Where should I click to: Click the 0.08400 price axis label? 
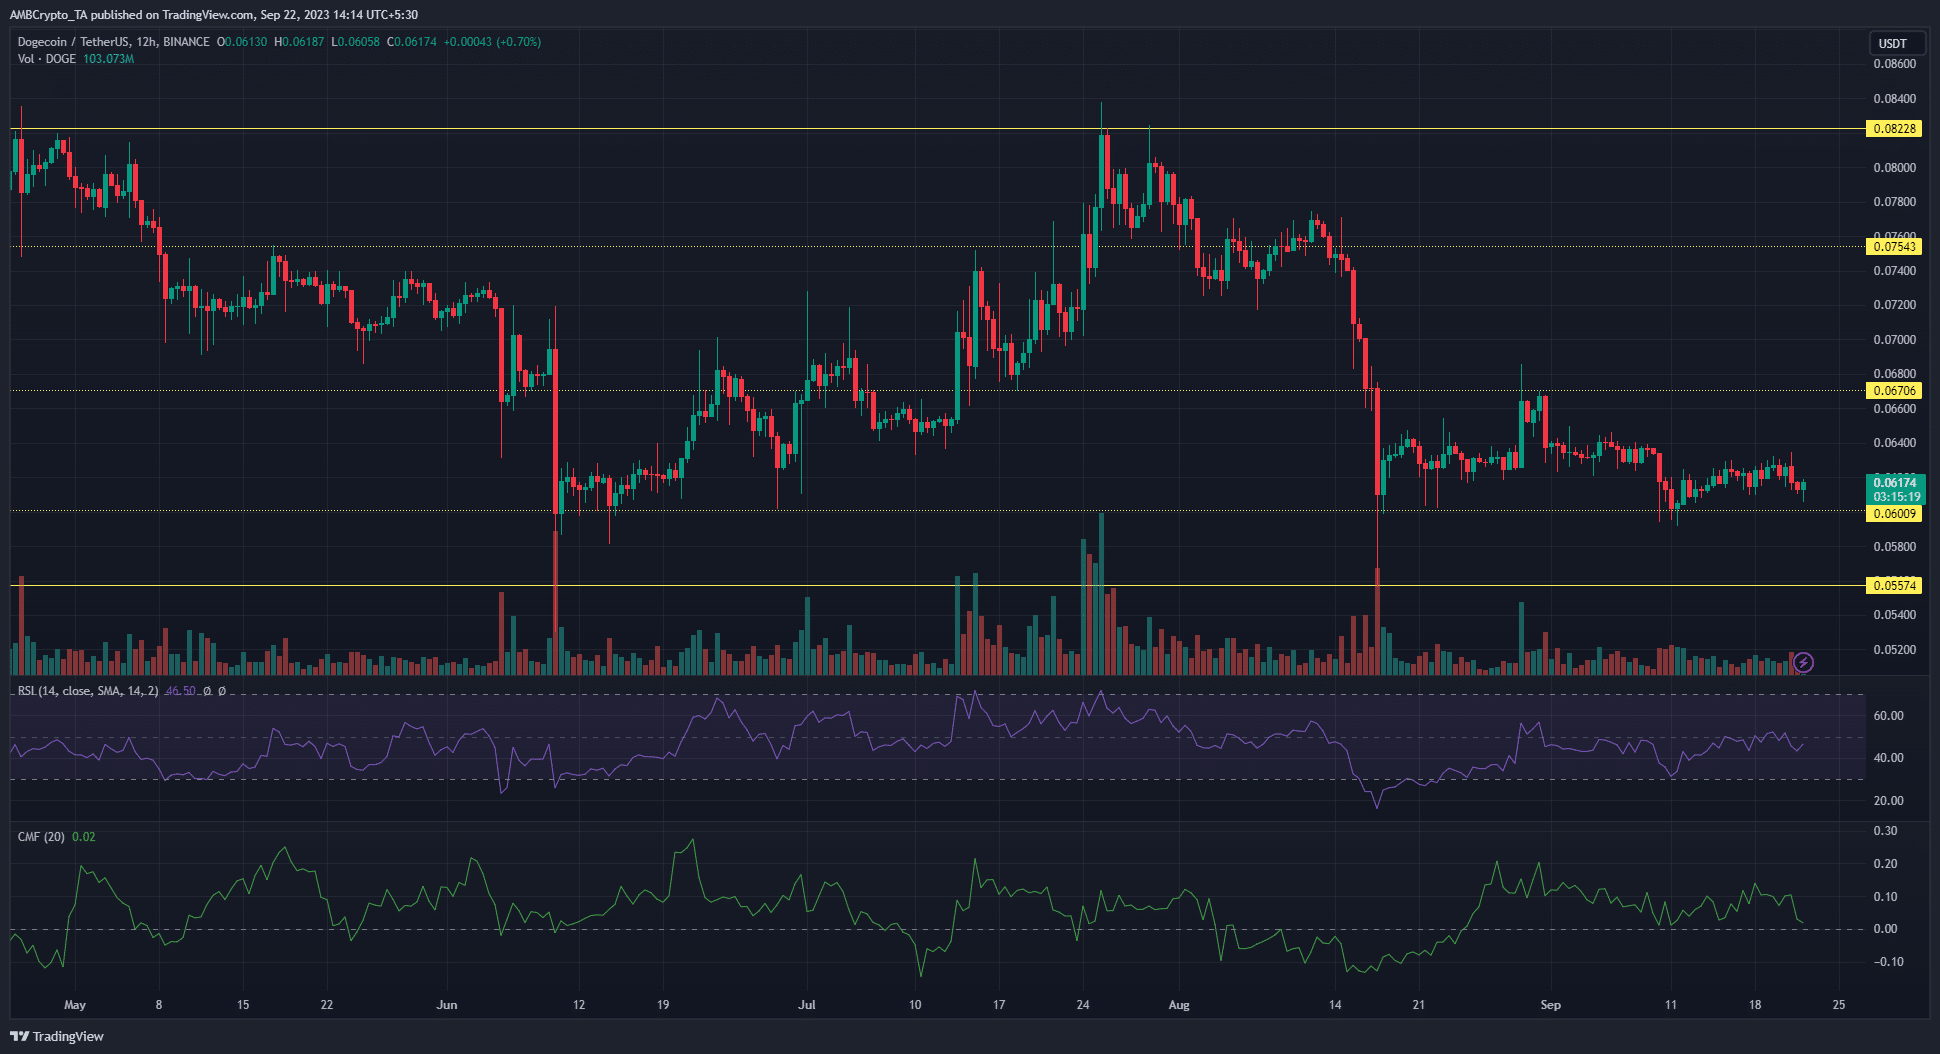[x=1894, y=99]
